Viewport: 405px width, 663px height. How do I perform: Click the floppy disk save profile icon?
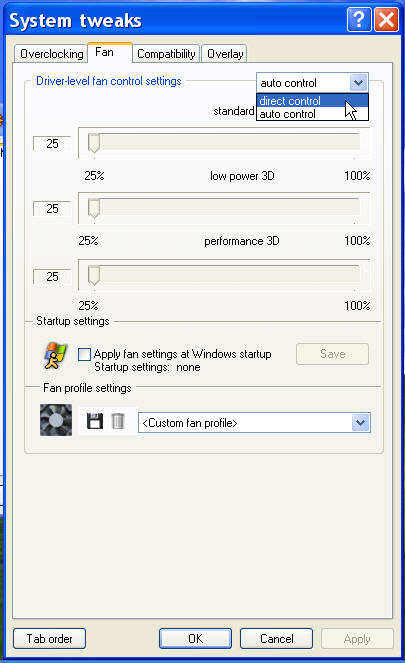tap(95, 421)
